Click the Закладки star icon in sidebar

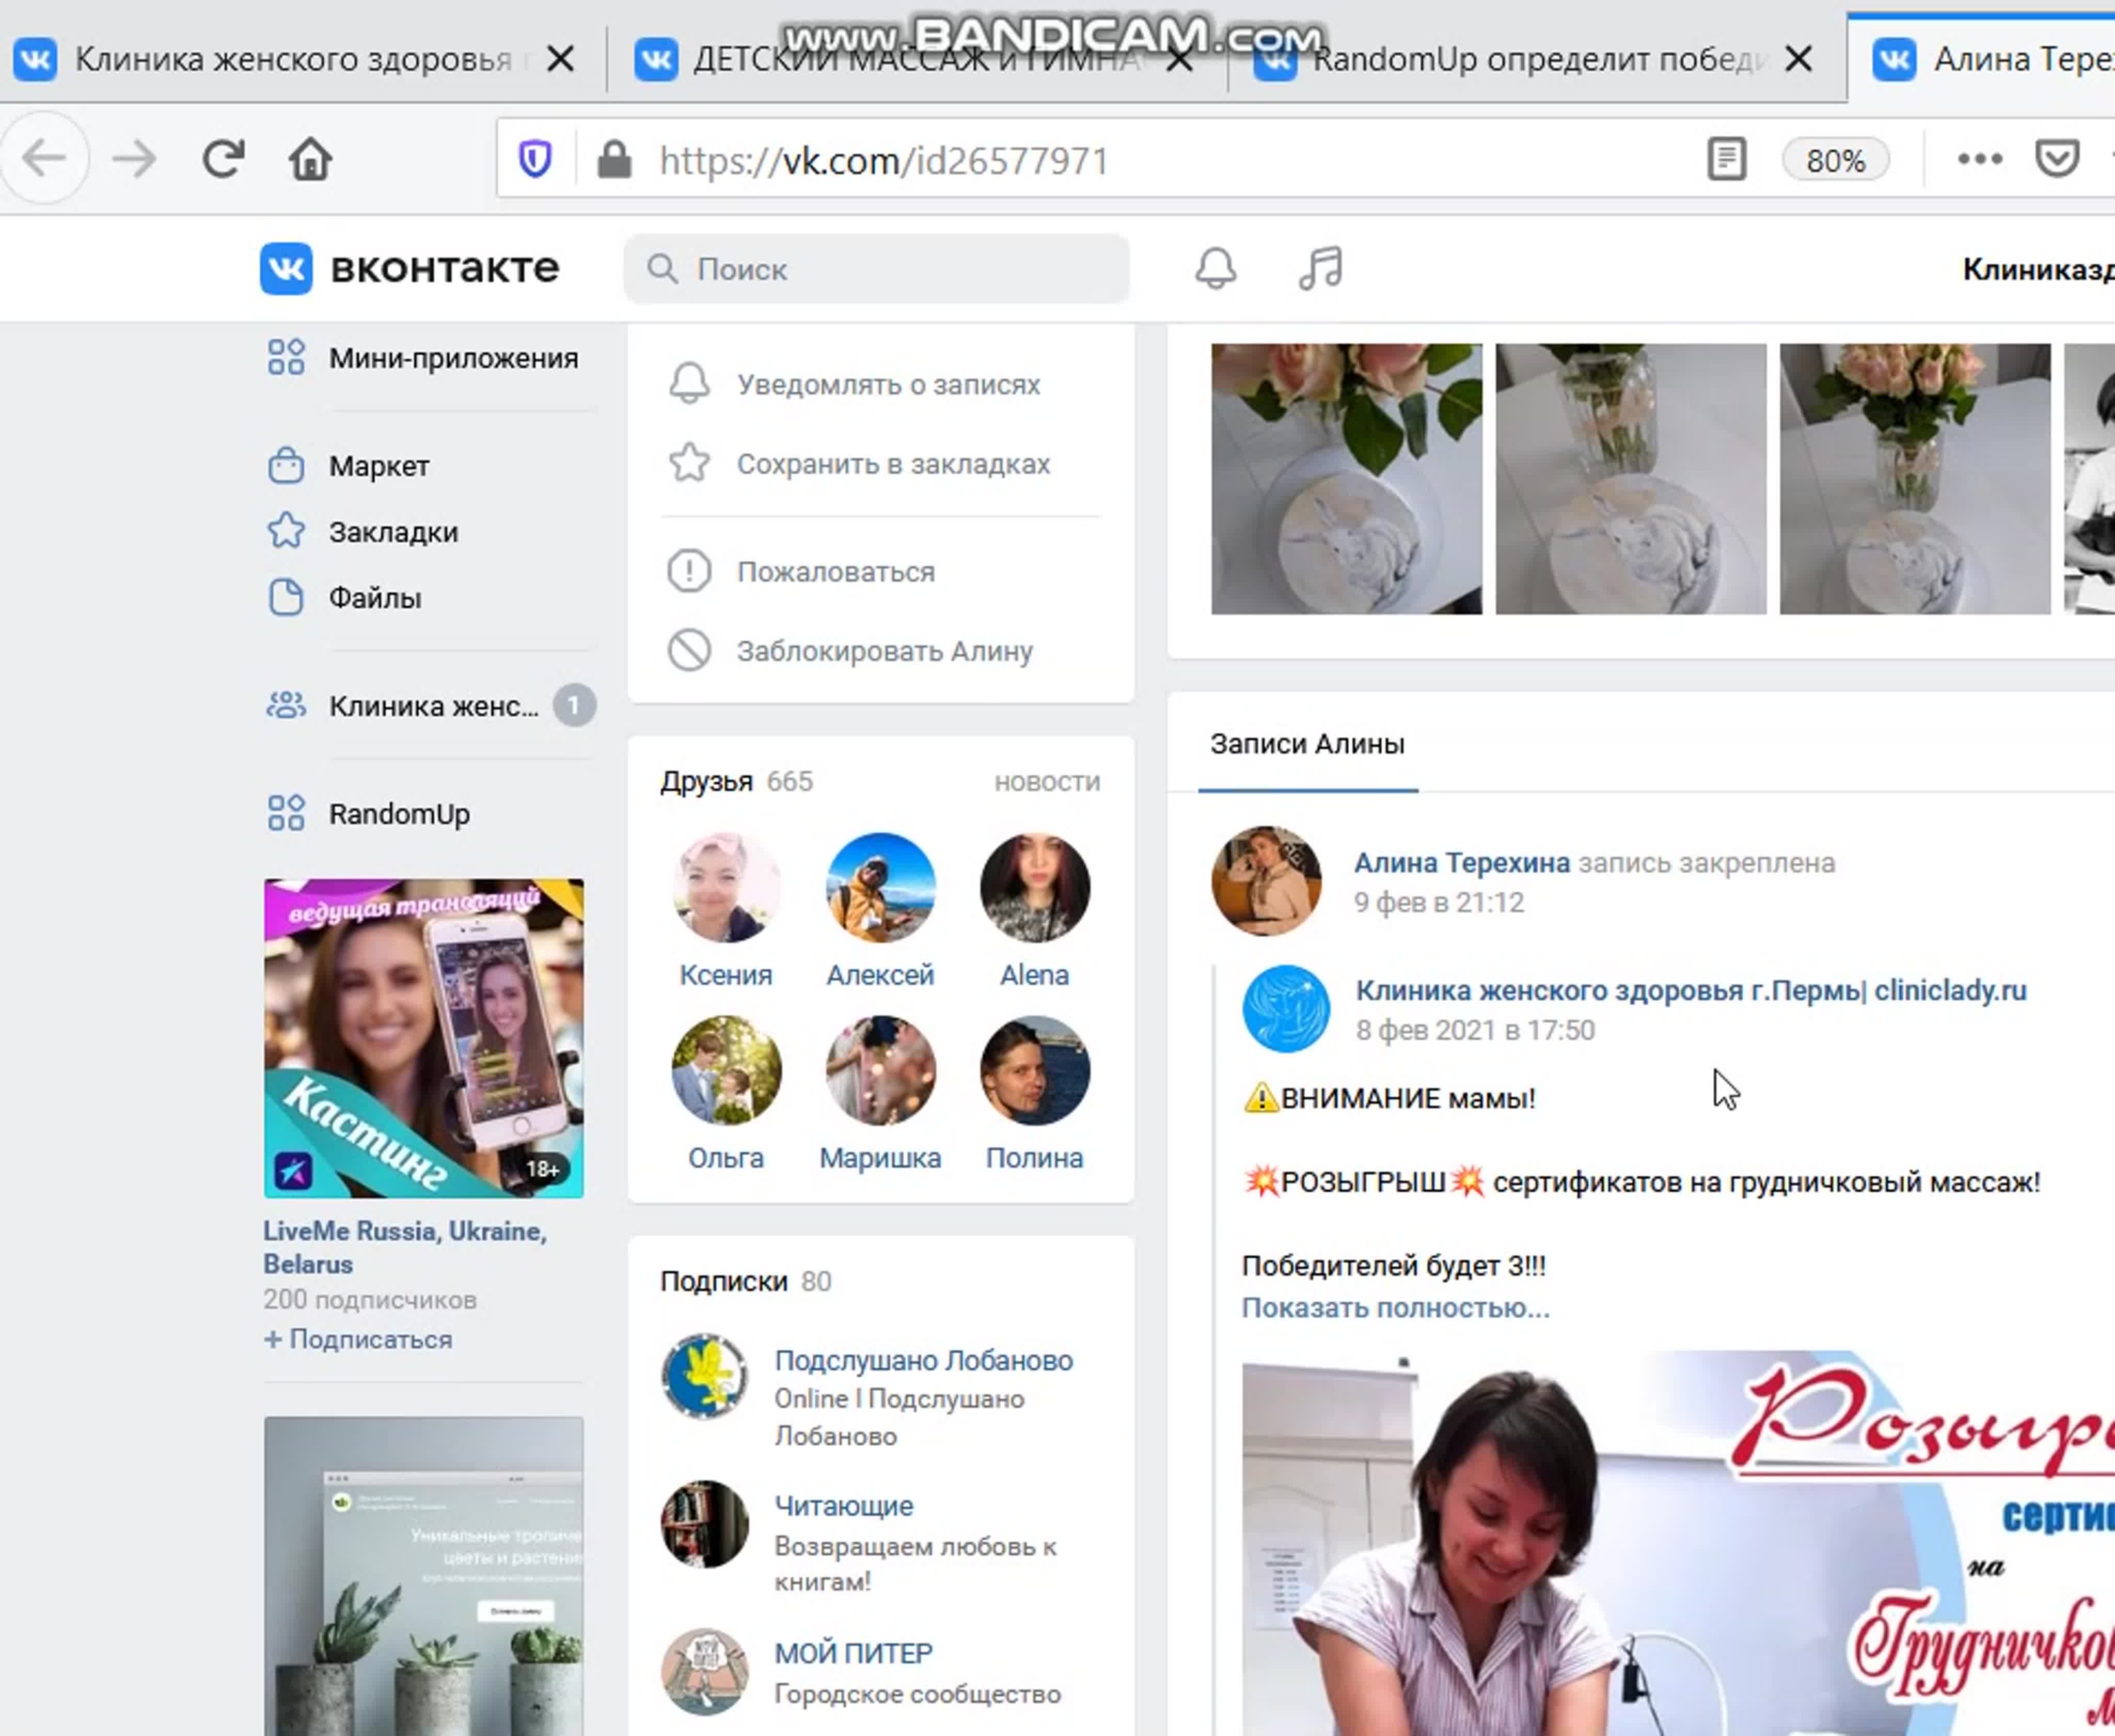pos(286,531)
